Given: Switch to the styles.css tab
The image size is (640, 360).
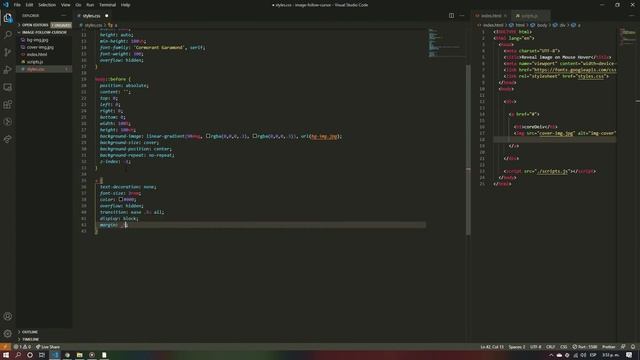Looking at the screenshot, I should click(x=91, y=16).
